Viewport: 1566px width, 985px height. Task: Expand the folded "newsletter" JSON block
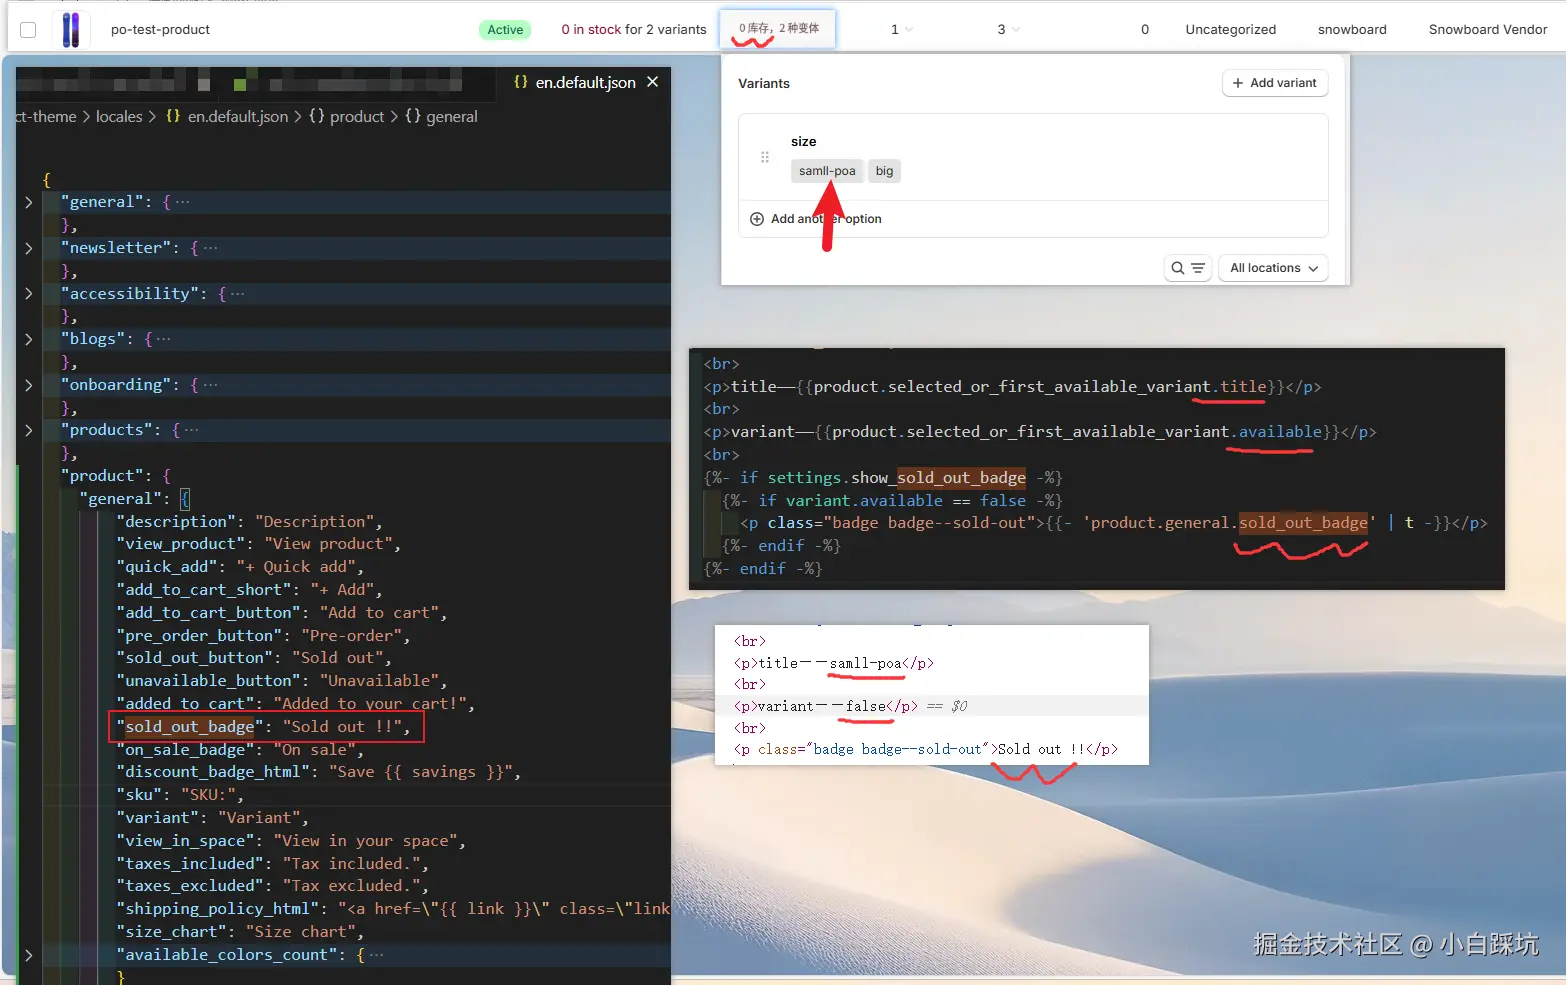point(28,248)
